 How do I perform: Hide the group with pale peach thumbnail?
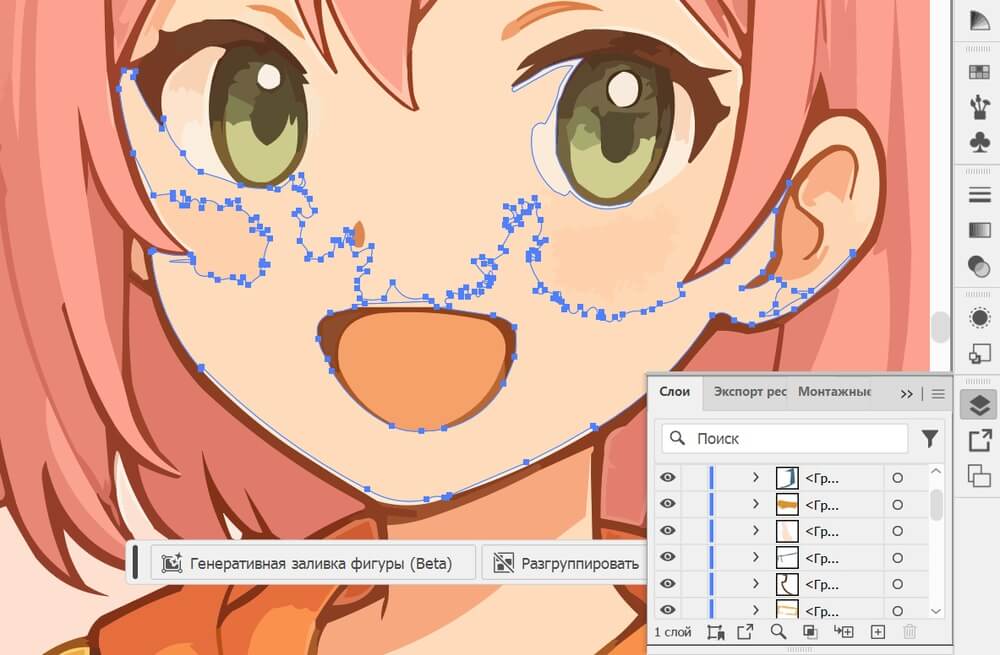pyautogui.click(x=668, y=531)
